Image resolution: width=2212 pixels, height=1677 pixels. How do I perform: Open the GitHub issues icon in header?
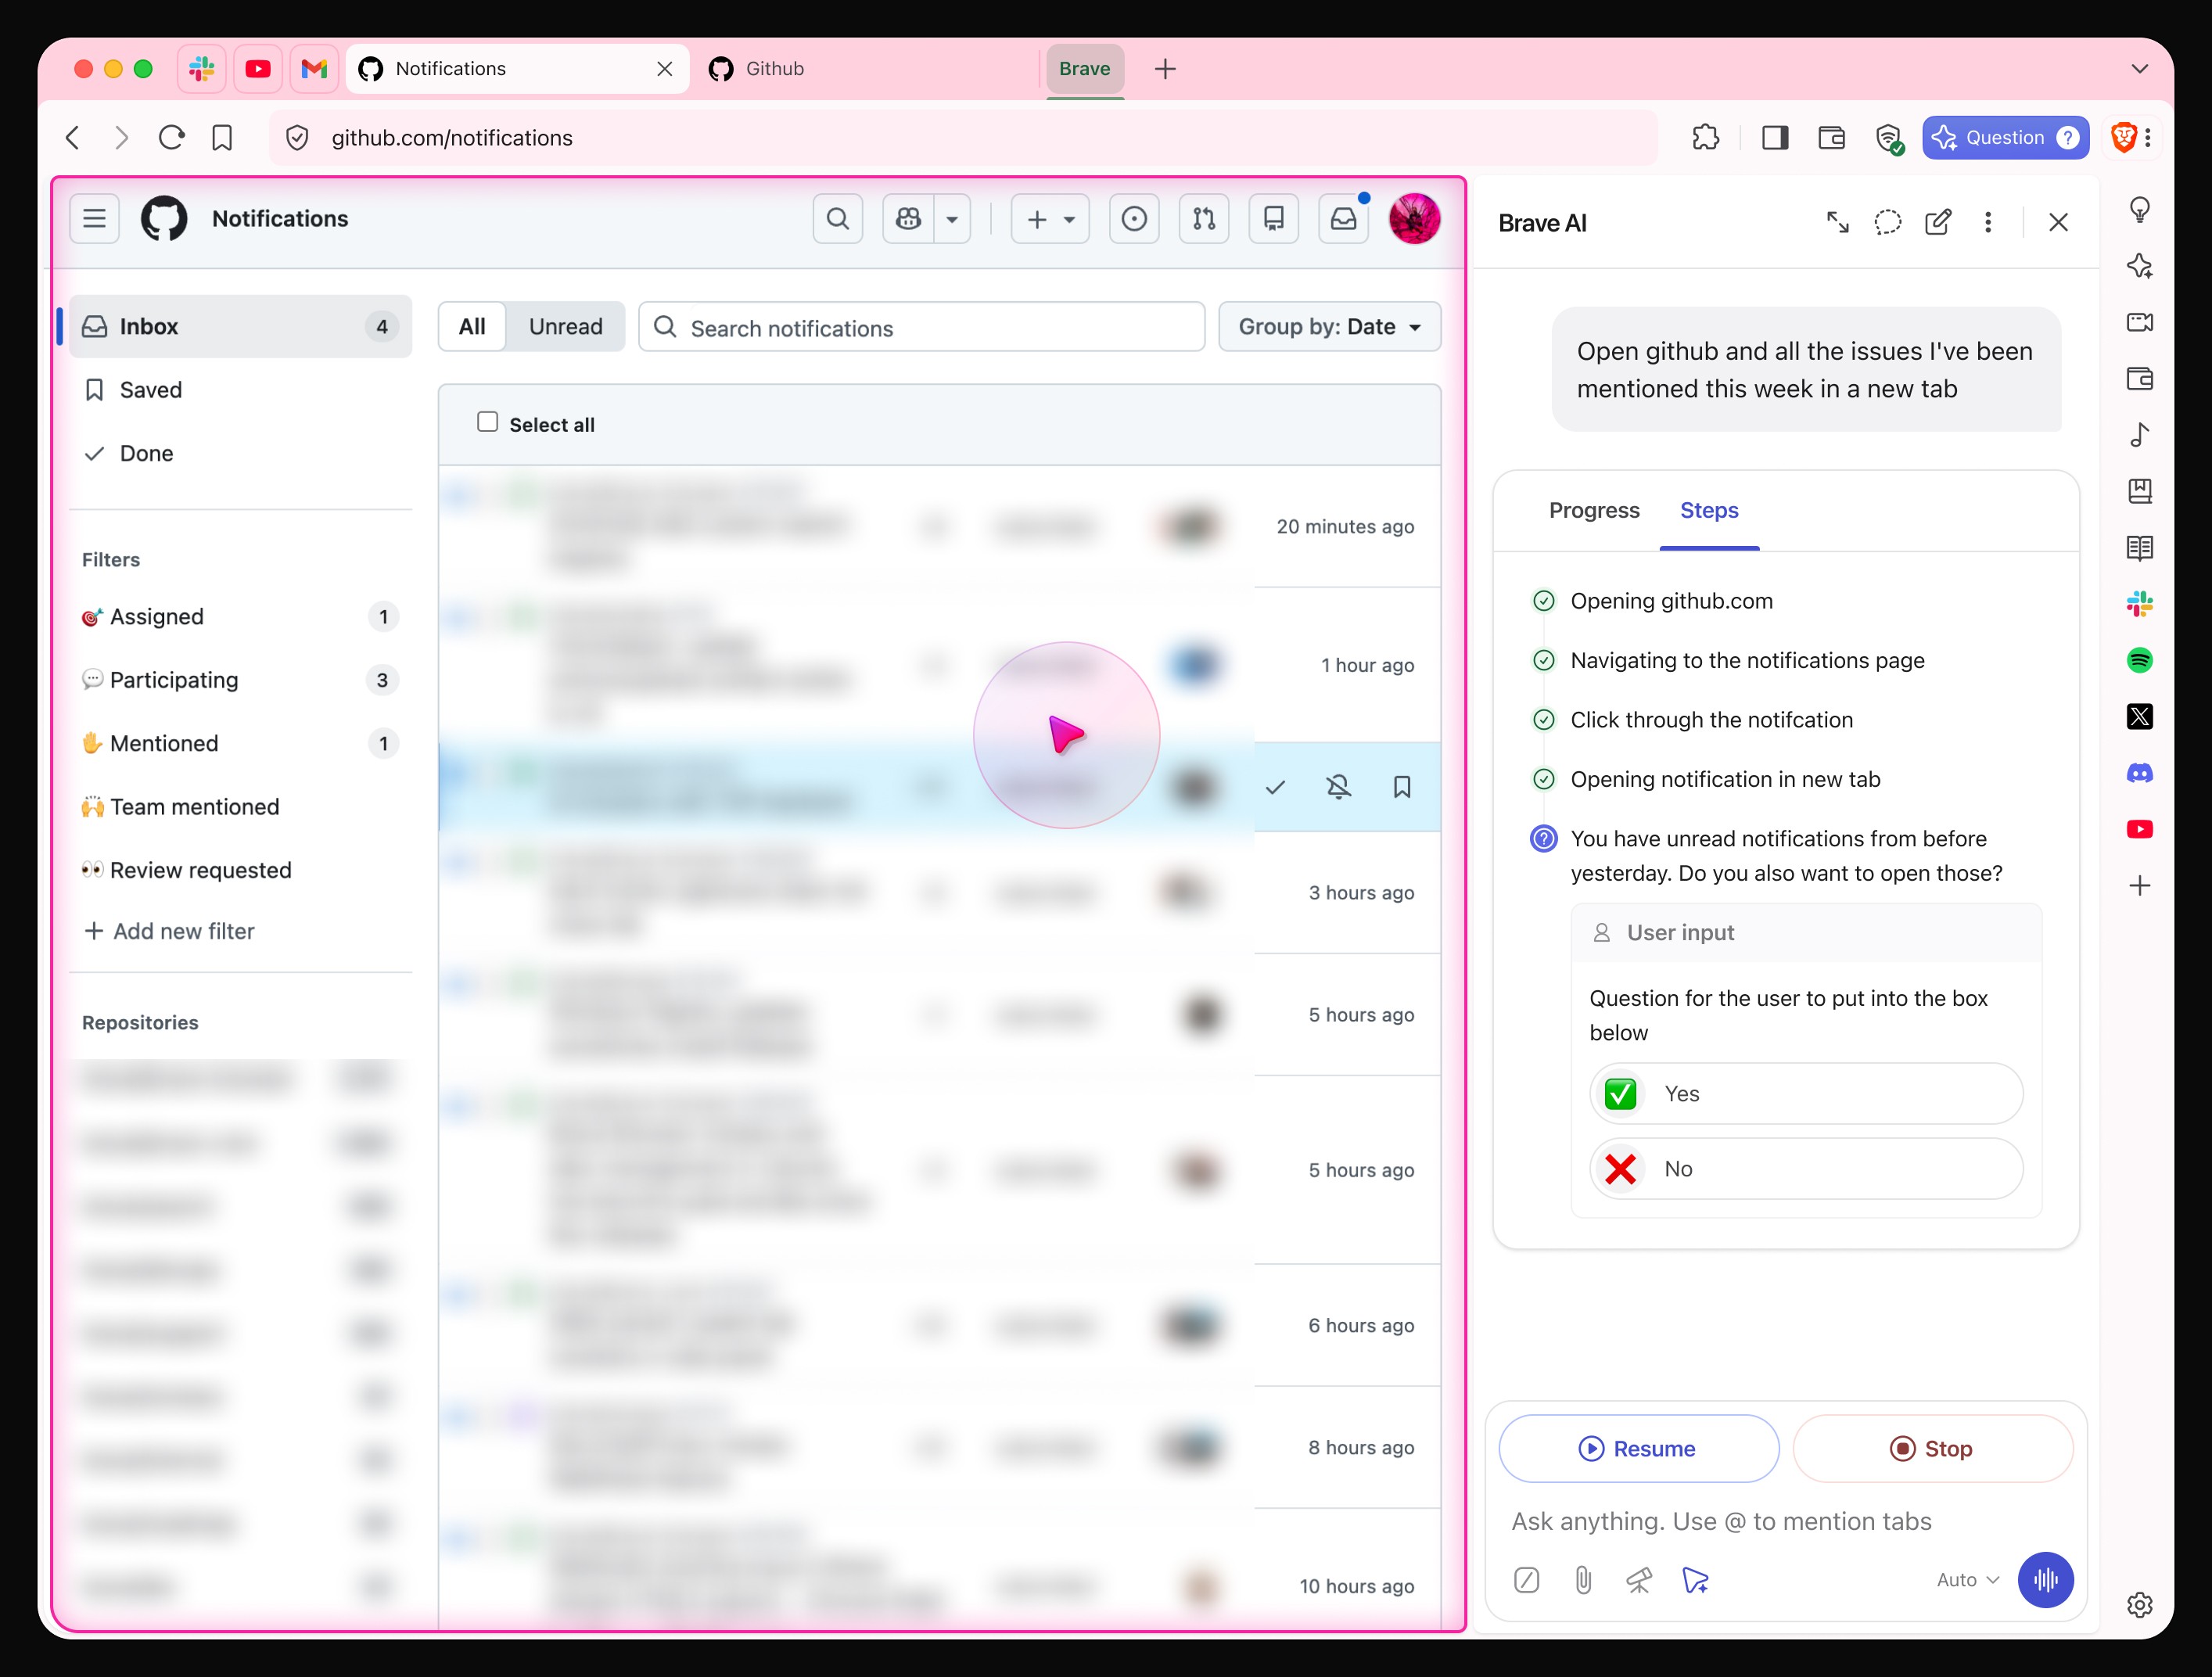1134,219
